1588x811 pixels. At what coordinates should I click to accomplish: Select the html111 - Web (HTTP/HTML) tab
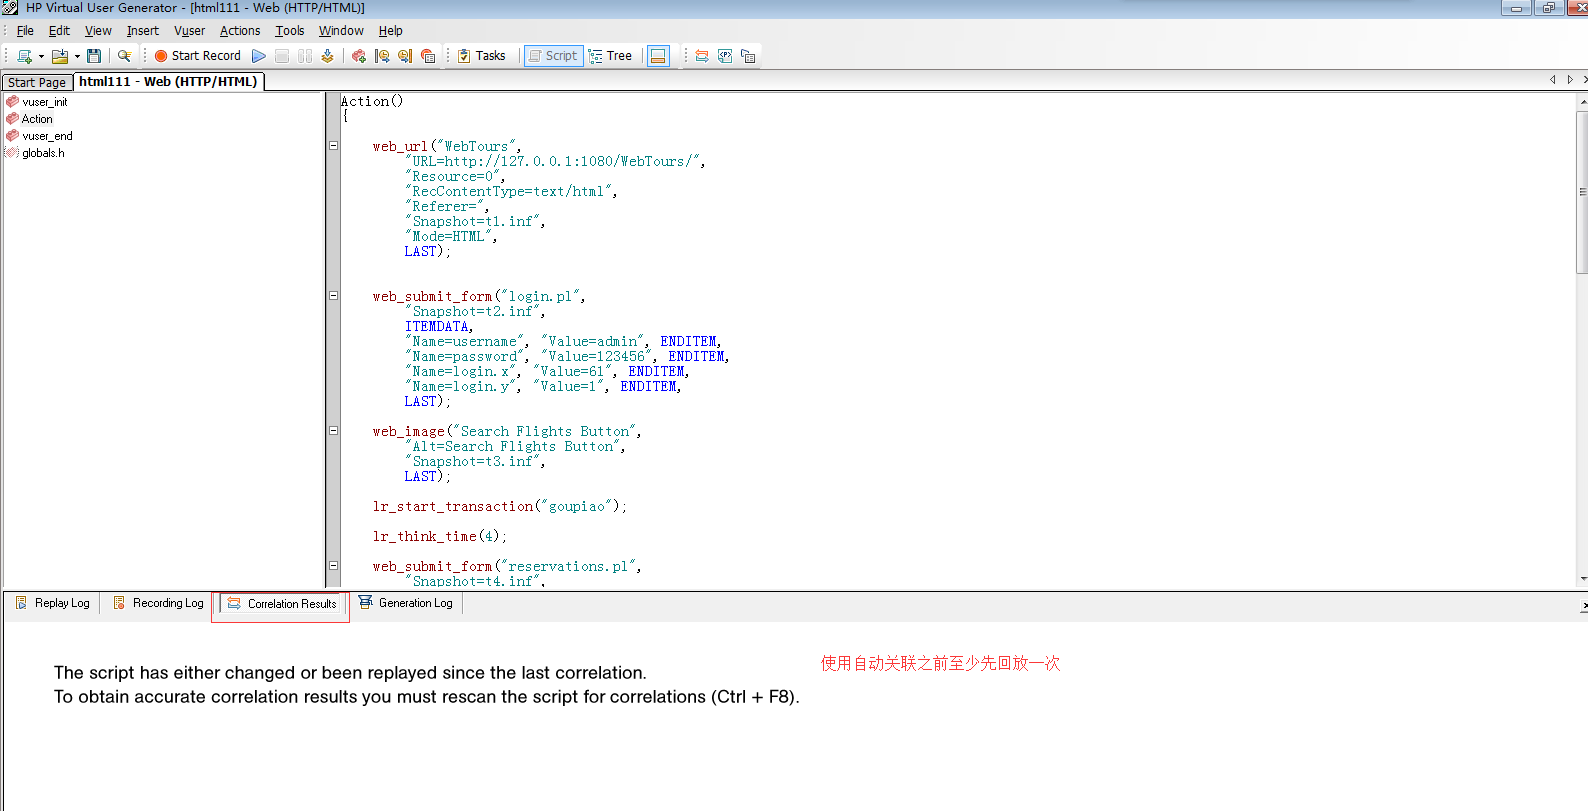point(168,82)
